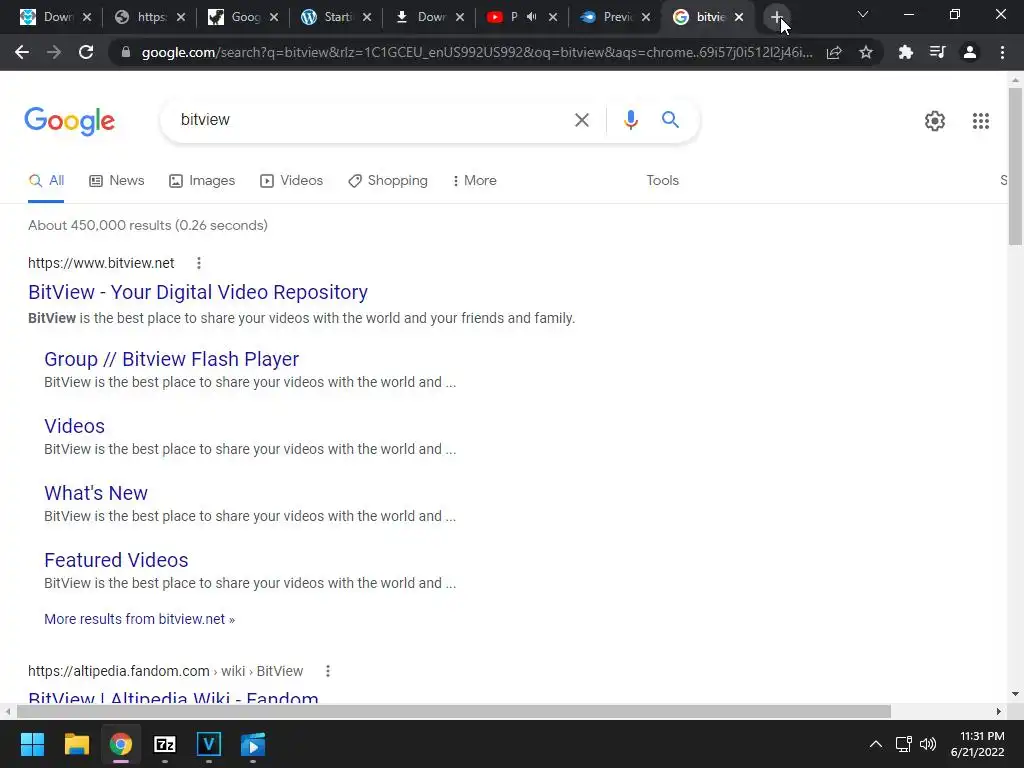Select the All results tab
Viewport: 1024px width, 768px height.
(x=46, y=181)
